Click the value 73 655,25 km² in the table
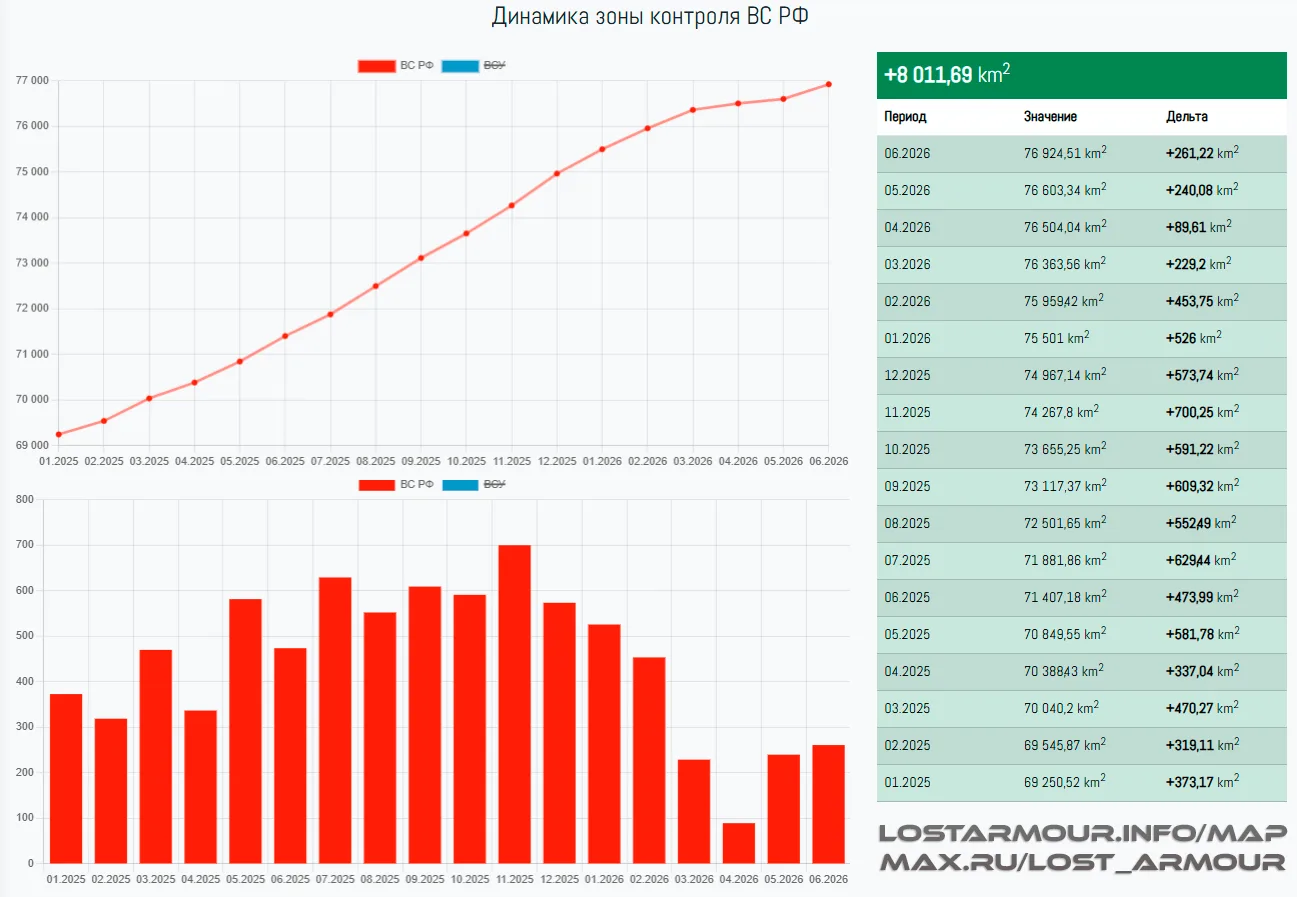 click(x=1065, y=449)
